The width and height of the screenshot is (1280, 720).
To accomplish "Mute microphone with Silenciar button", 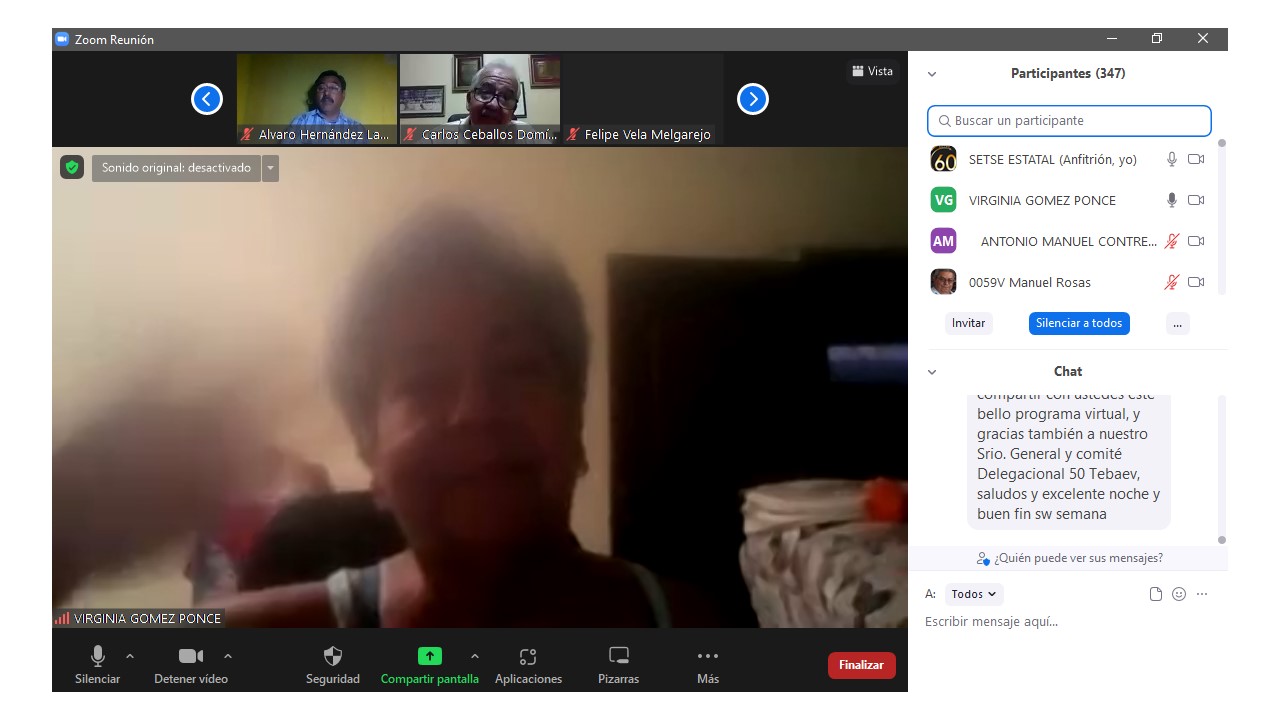I will tap(97, 665).
